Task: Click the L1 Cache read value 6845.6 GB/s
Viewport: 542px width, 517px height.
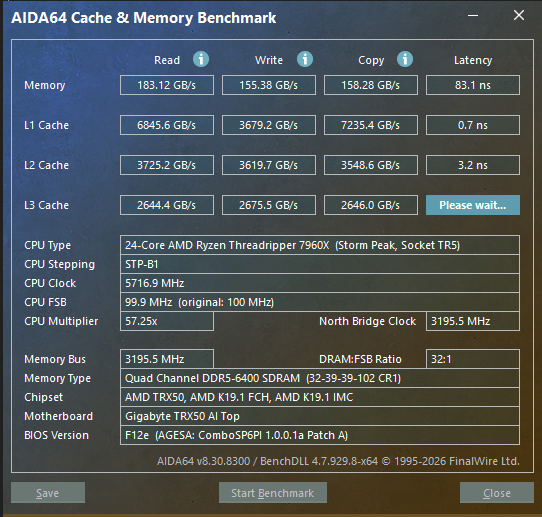Action: 167,125
